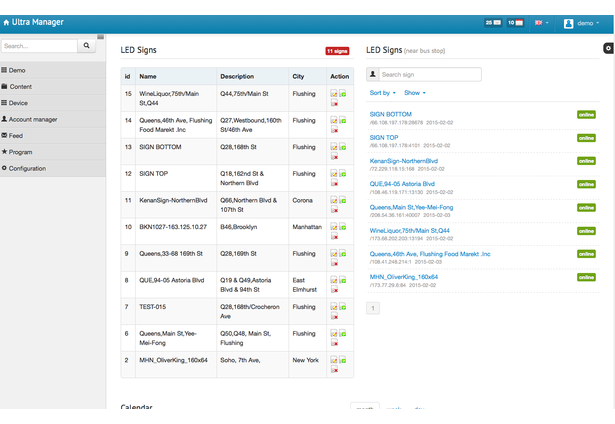Open the Ultra Manager home icon

(6, 23)
